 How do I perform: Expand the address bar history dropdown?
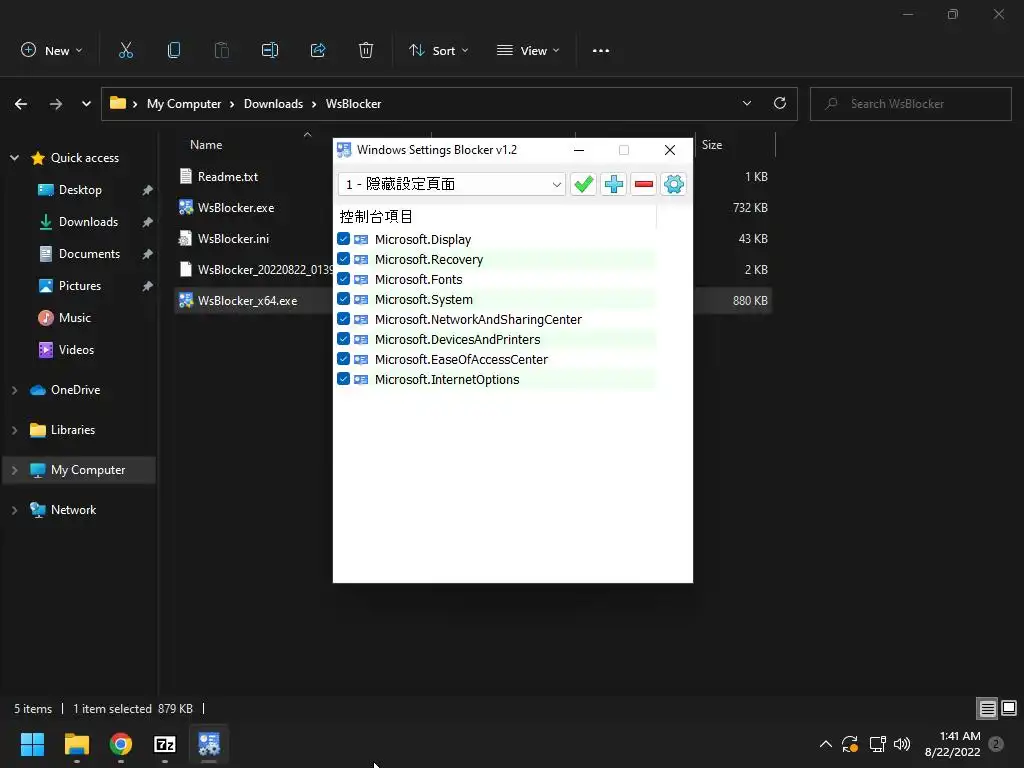(746, 103)
